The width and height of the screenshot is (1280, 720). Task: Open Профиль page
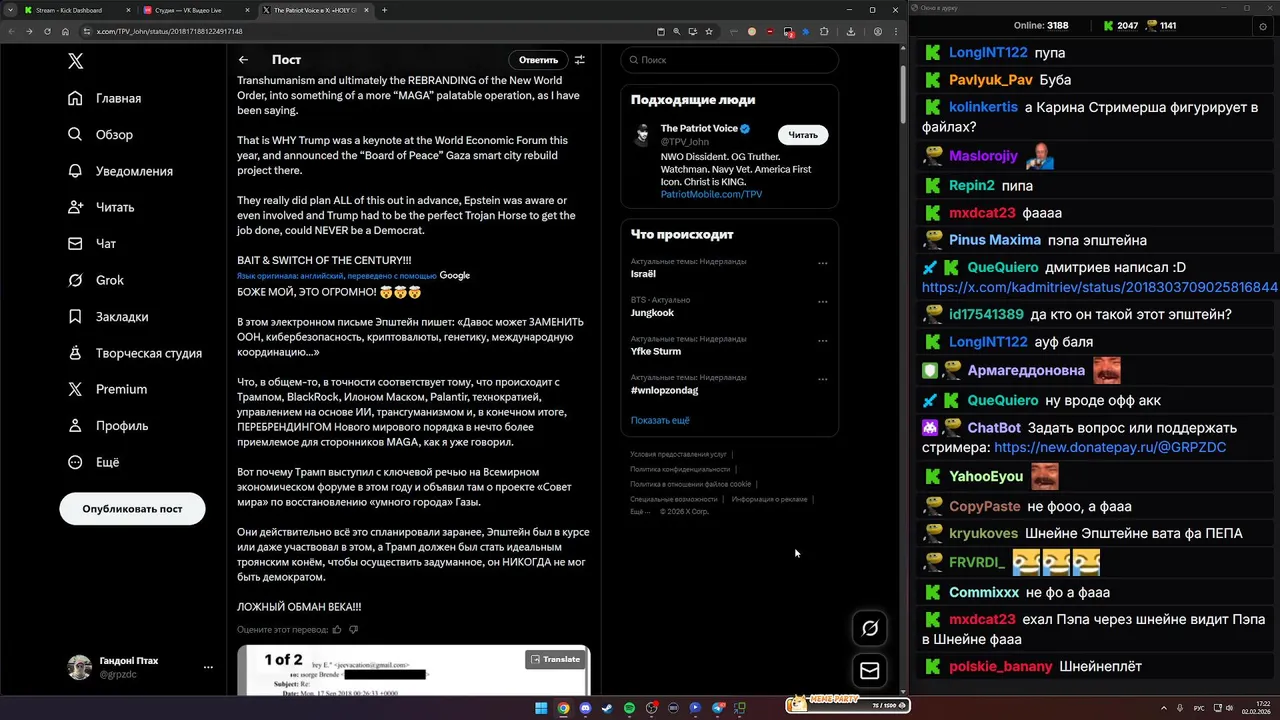click(x=108, y=425)
